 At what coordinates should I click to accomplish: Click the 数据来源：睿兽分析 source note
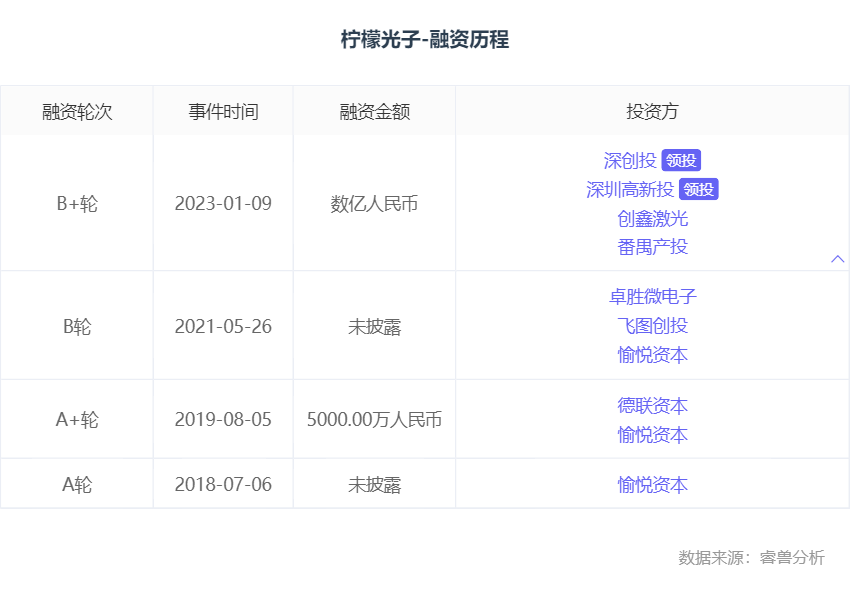751,558
